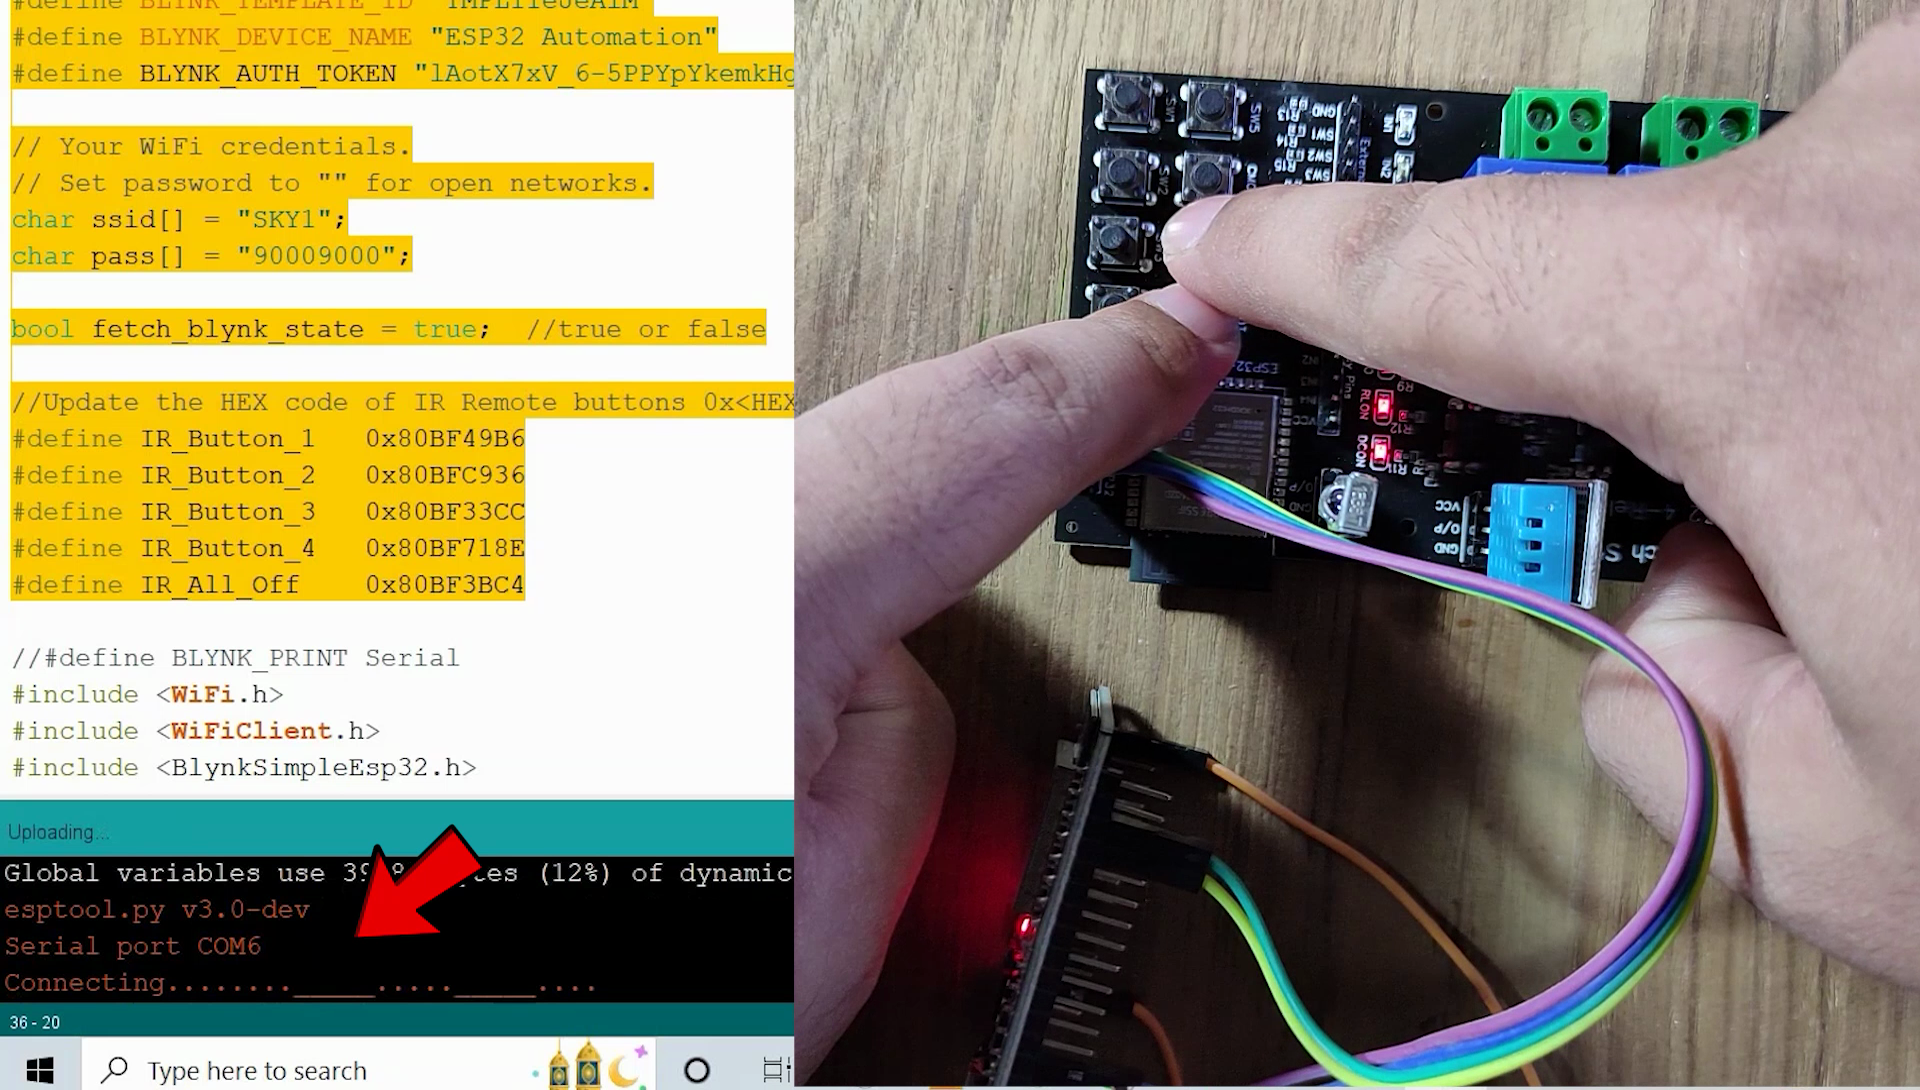
Task: Select the BlynkSimpleEsp32.h include line
Action: click(244, 767)
